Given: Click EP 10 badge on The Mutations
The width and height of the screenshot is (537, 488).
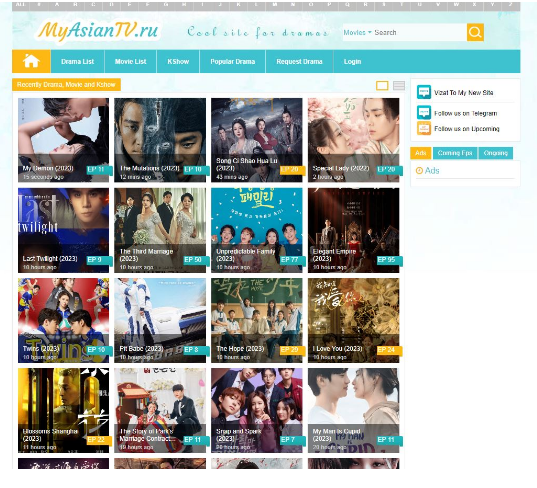Looking at the screenshot, I should pos(196,170).
